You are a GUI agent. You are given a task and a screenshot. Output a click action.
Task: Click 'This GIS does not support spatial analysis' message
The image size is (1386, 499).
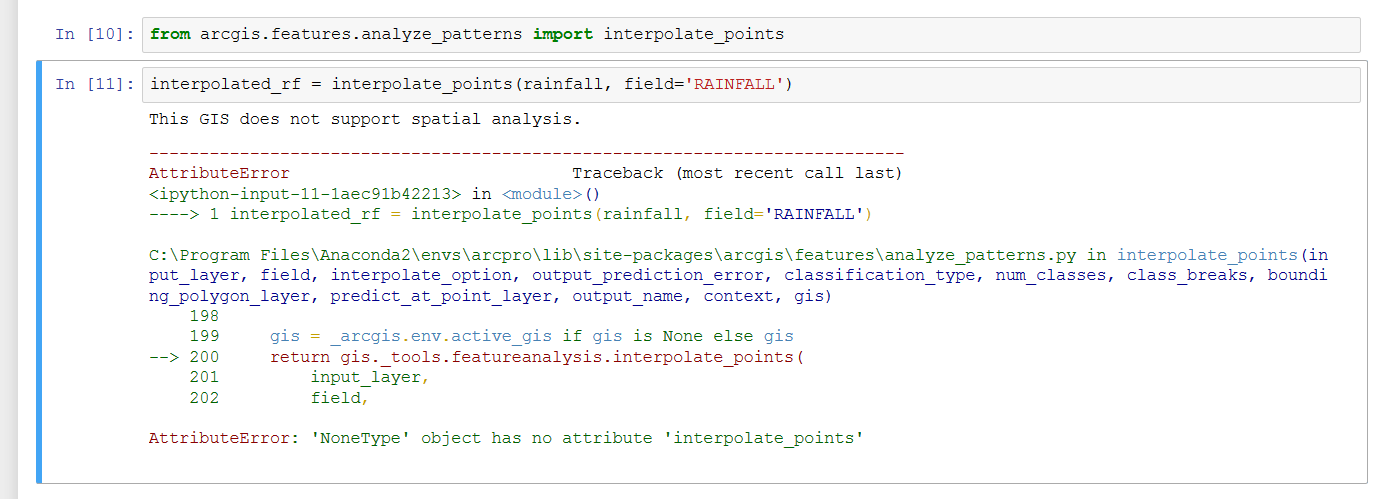coord(364,120)
